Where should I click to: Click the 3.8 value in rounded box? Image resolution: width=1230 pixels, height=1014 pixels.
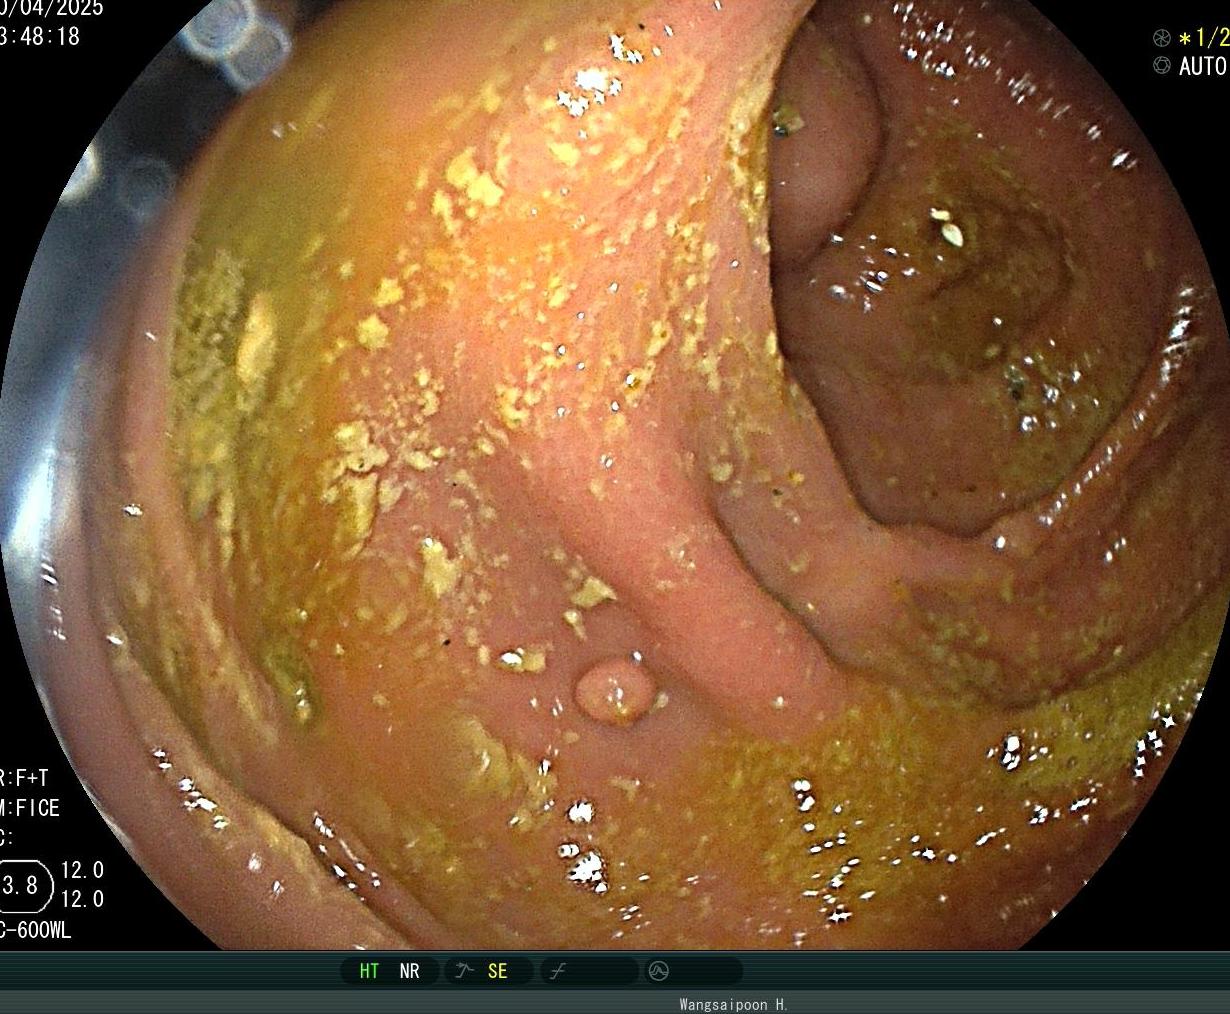[21, 885]
